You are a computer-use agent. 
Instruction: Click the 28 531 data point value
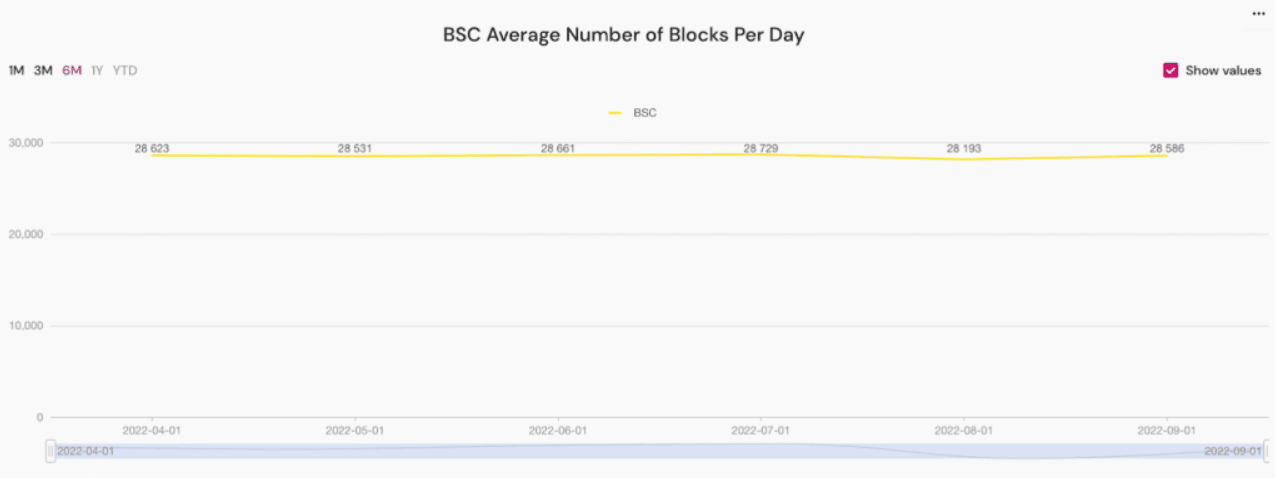pos(355,149)
